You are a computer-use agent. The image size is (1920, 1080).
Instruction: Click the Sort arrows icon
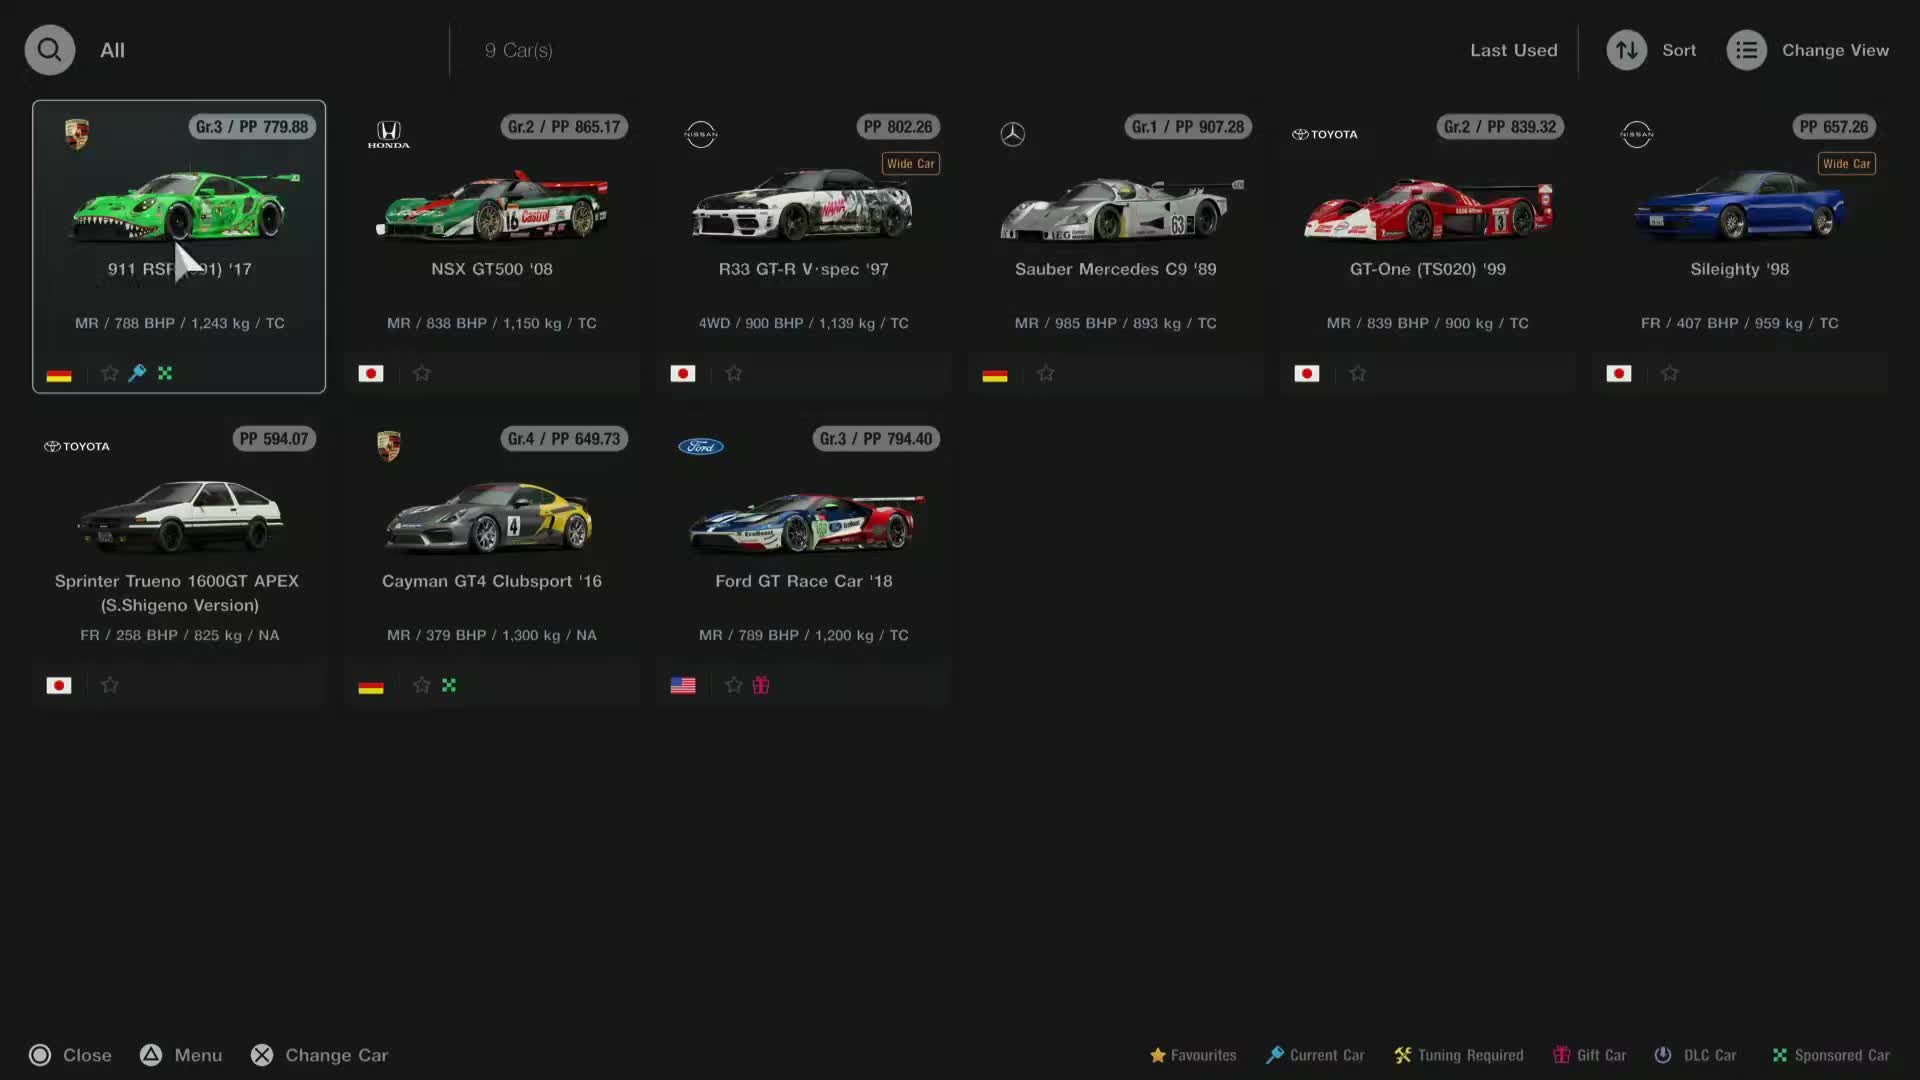tap(1627, 50)
